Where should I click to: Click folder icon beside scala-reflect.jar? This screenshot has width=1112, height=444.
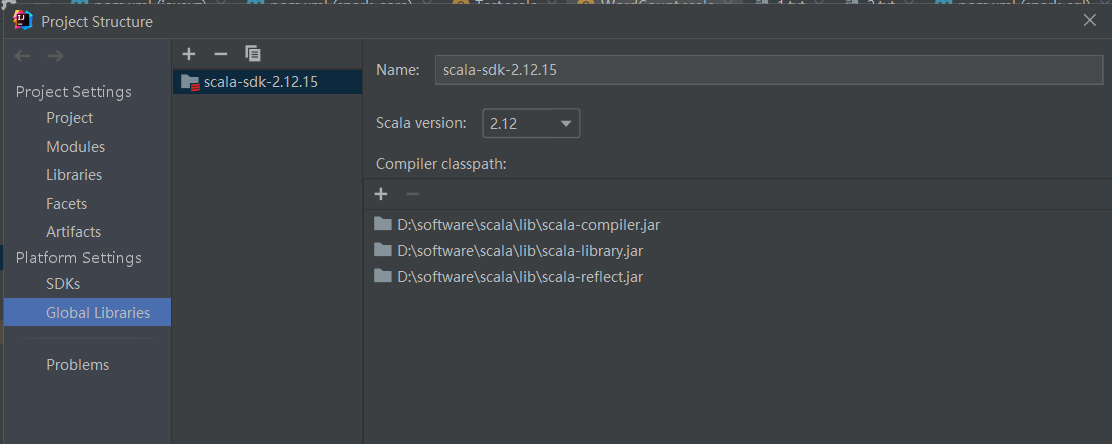tap(383, 276)
